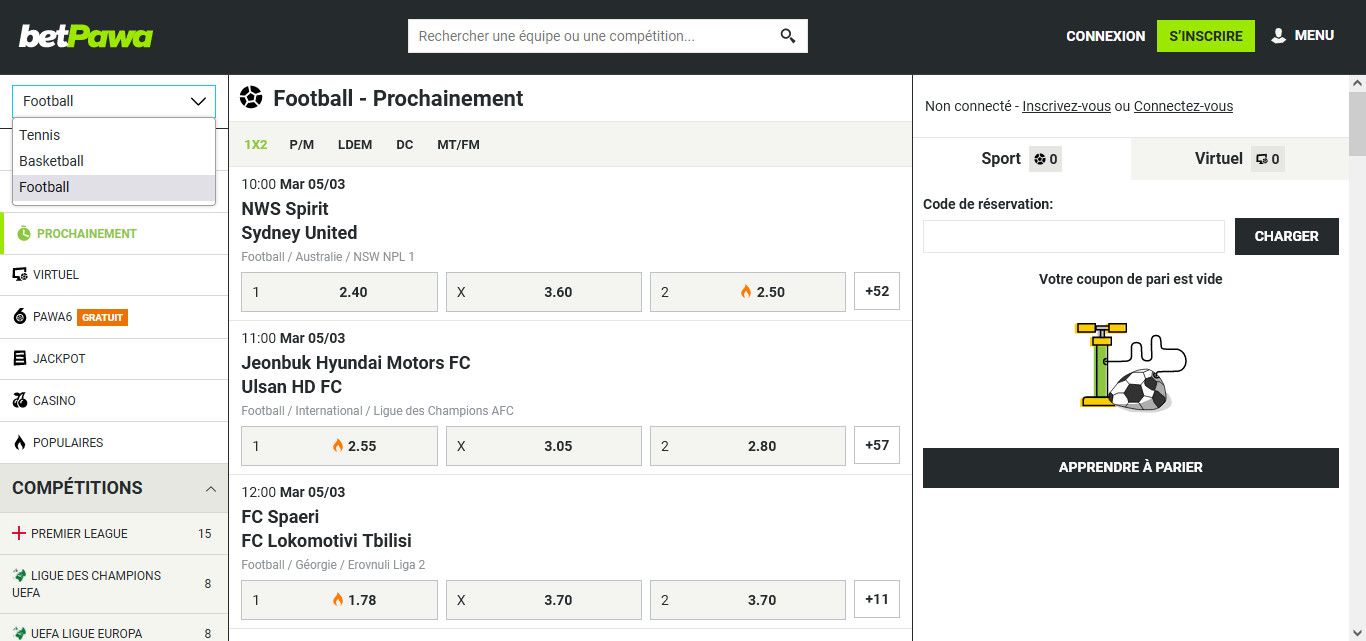The width and height of the screenshot is (1366, 641).
Task: Click the Ligue des Champions UEFA icon
Action: pyautogui.click(x=18, y=575)
